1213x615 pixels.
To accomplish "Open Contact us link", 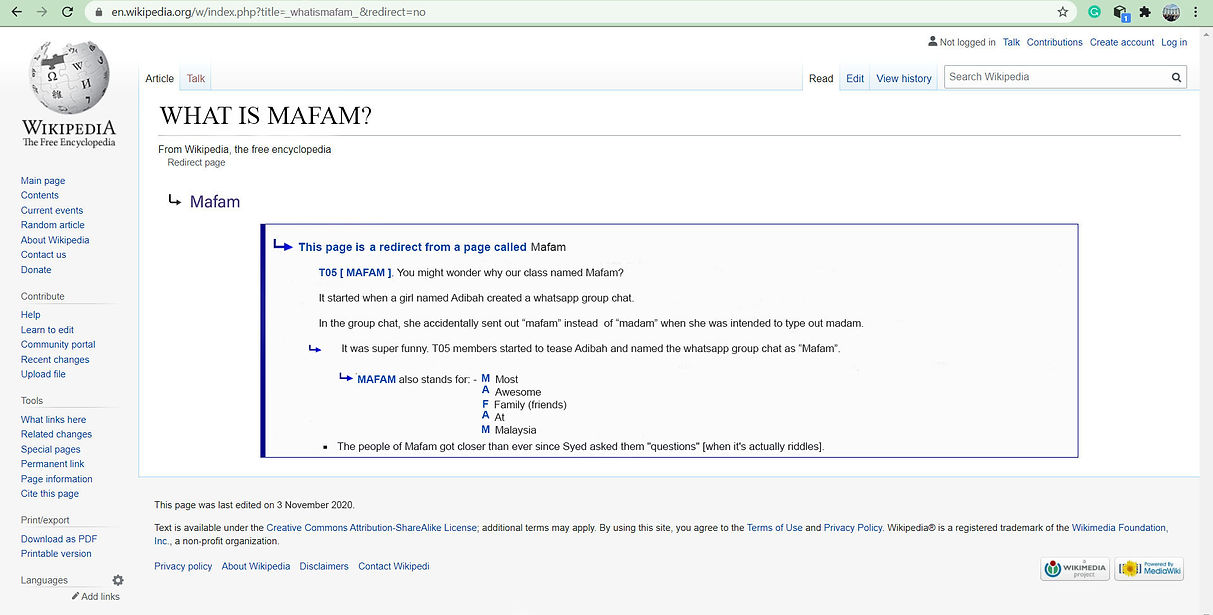I will [x=43, y=255].
